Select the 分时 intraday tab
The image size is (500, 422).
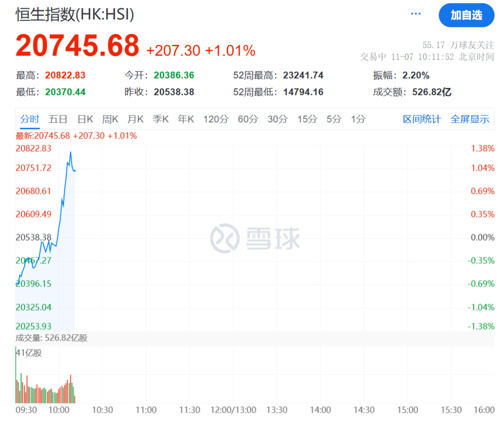click(x=29, y=119)
